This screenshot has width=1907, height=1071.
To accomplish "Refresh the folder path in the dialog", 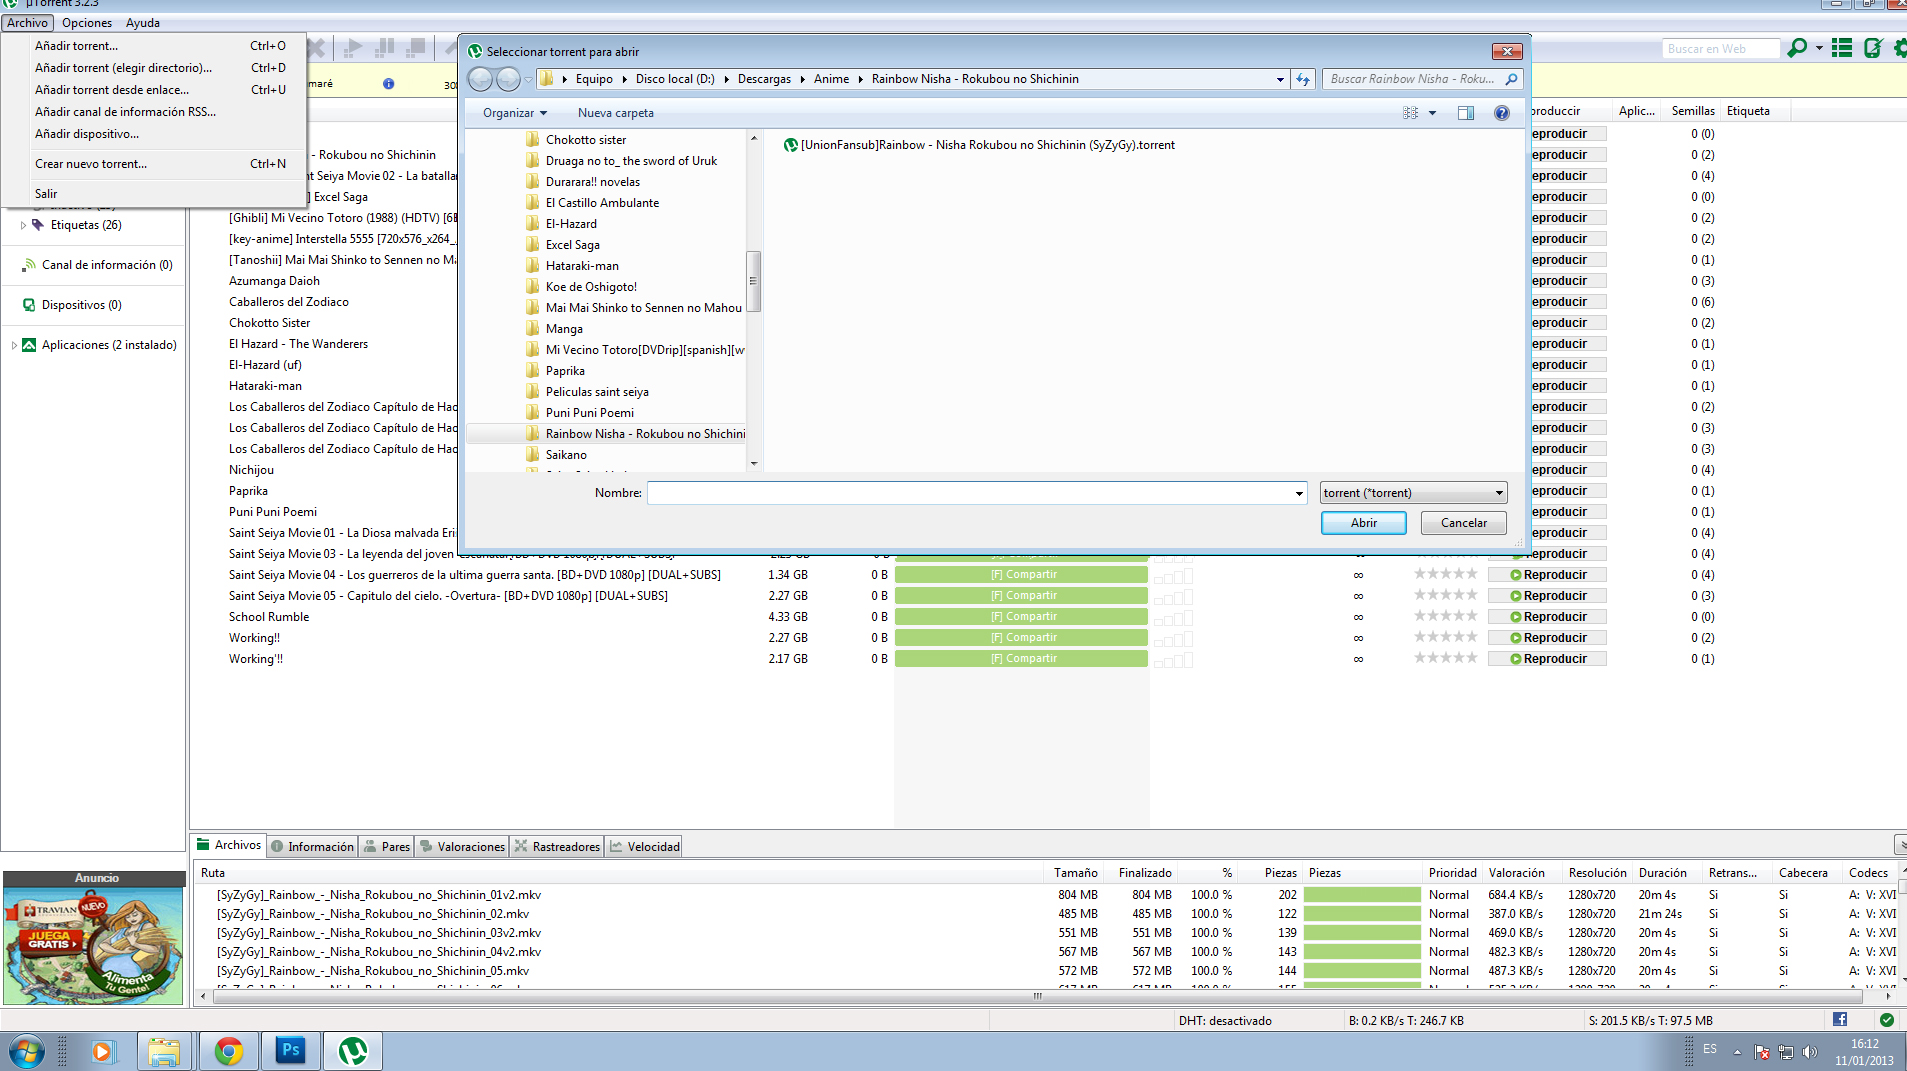I will [1303, 79].
